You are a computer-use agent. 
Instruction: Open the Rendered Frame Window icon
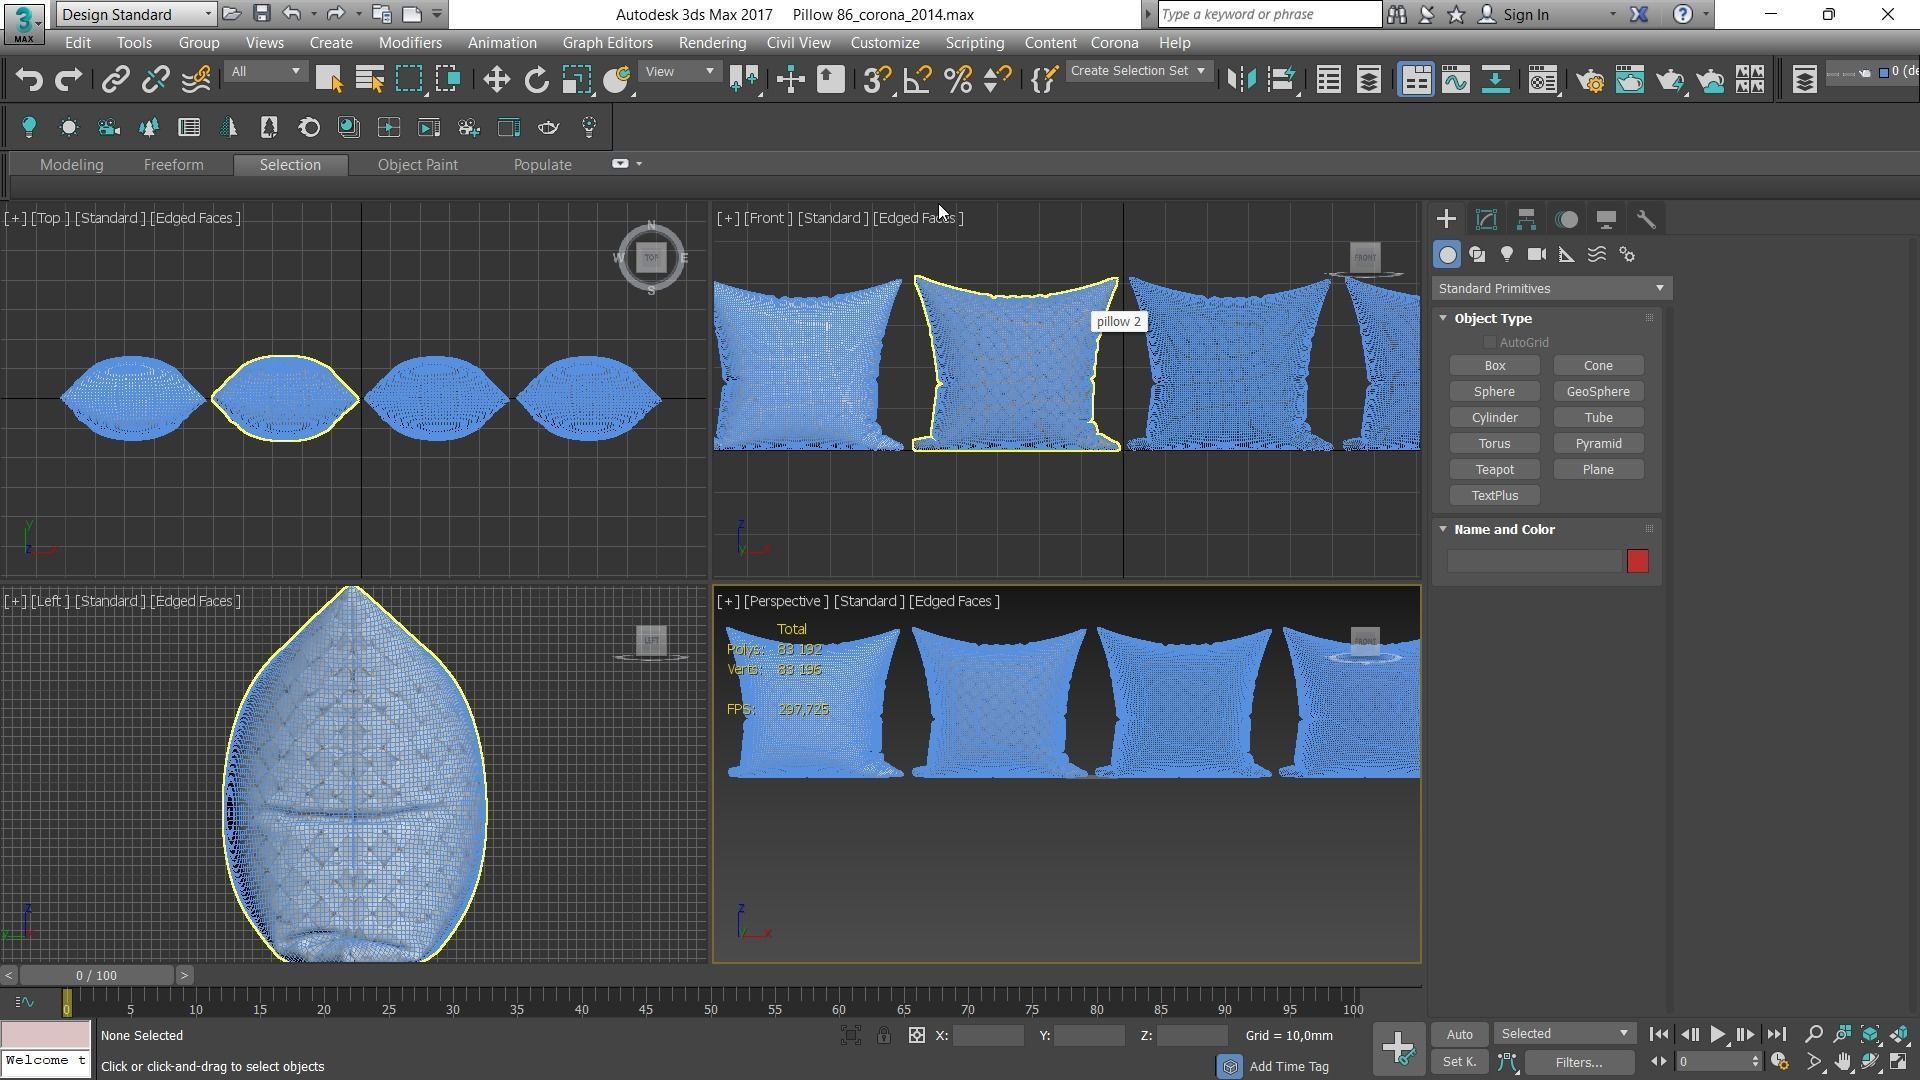tap(1630, 80)
